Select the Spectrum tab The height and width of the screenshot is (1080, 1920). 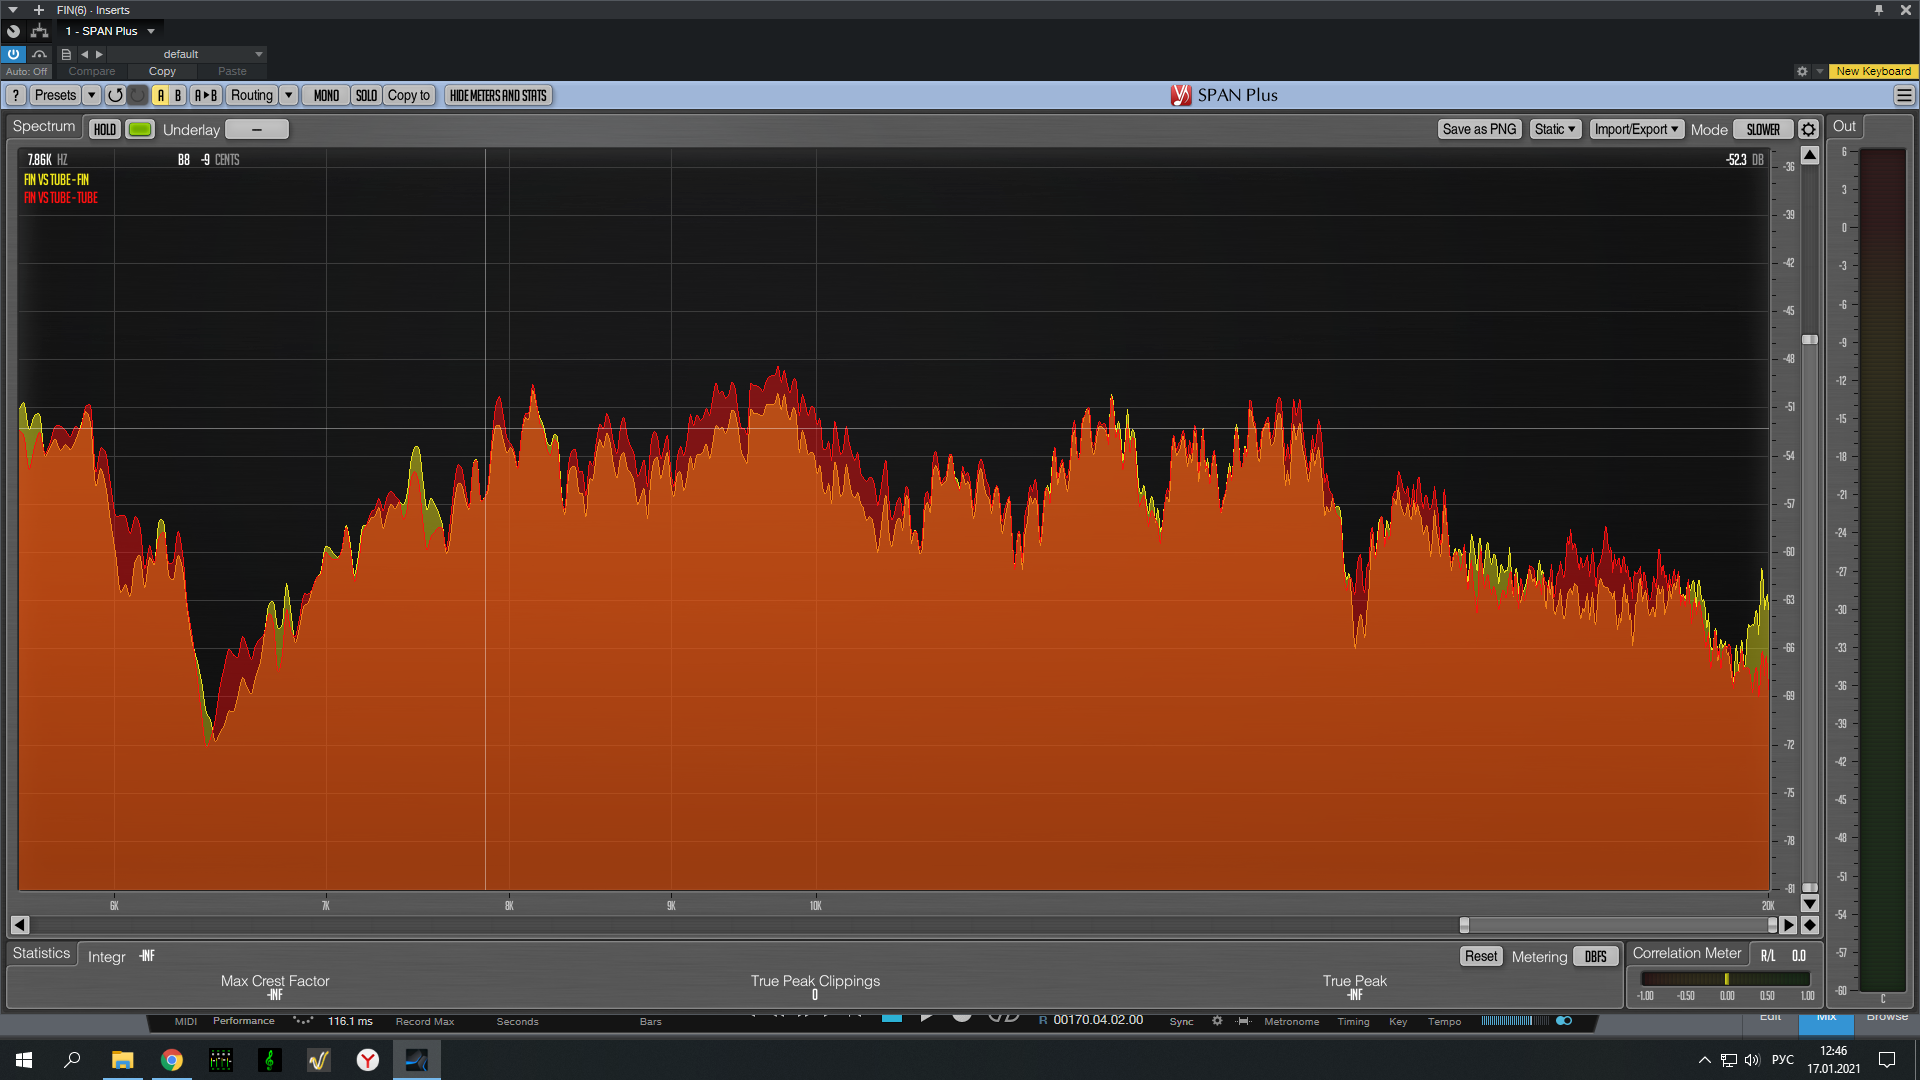(44, 126)
